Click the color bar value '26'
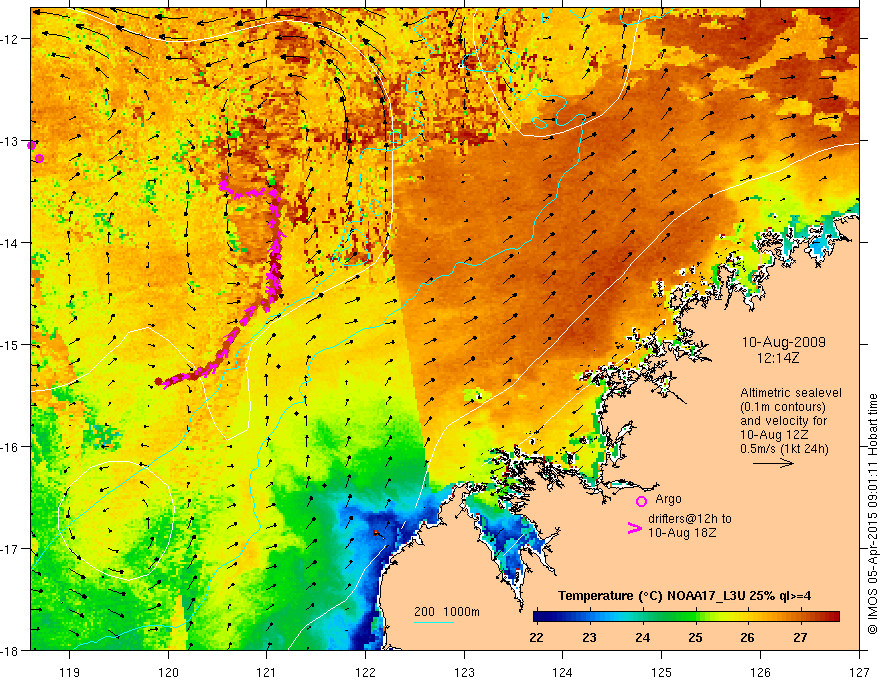Screen dimensions: 880x680 [747, 637]
